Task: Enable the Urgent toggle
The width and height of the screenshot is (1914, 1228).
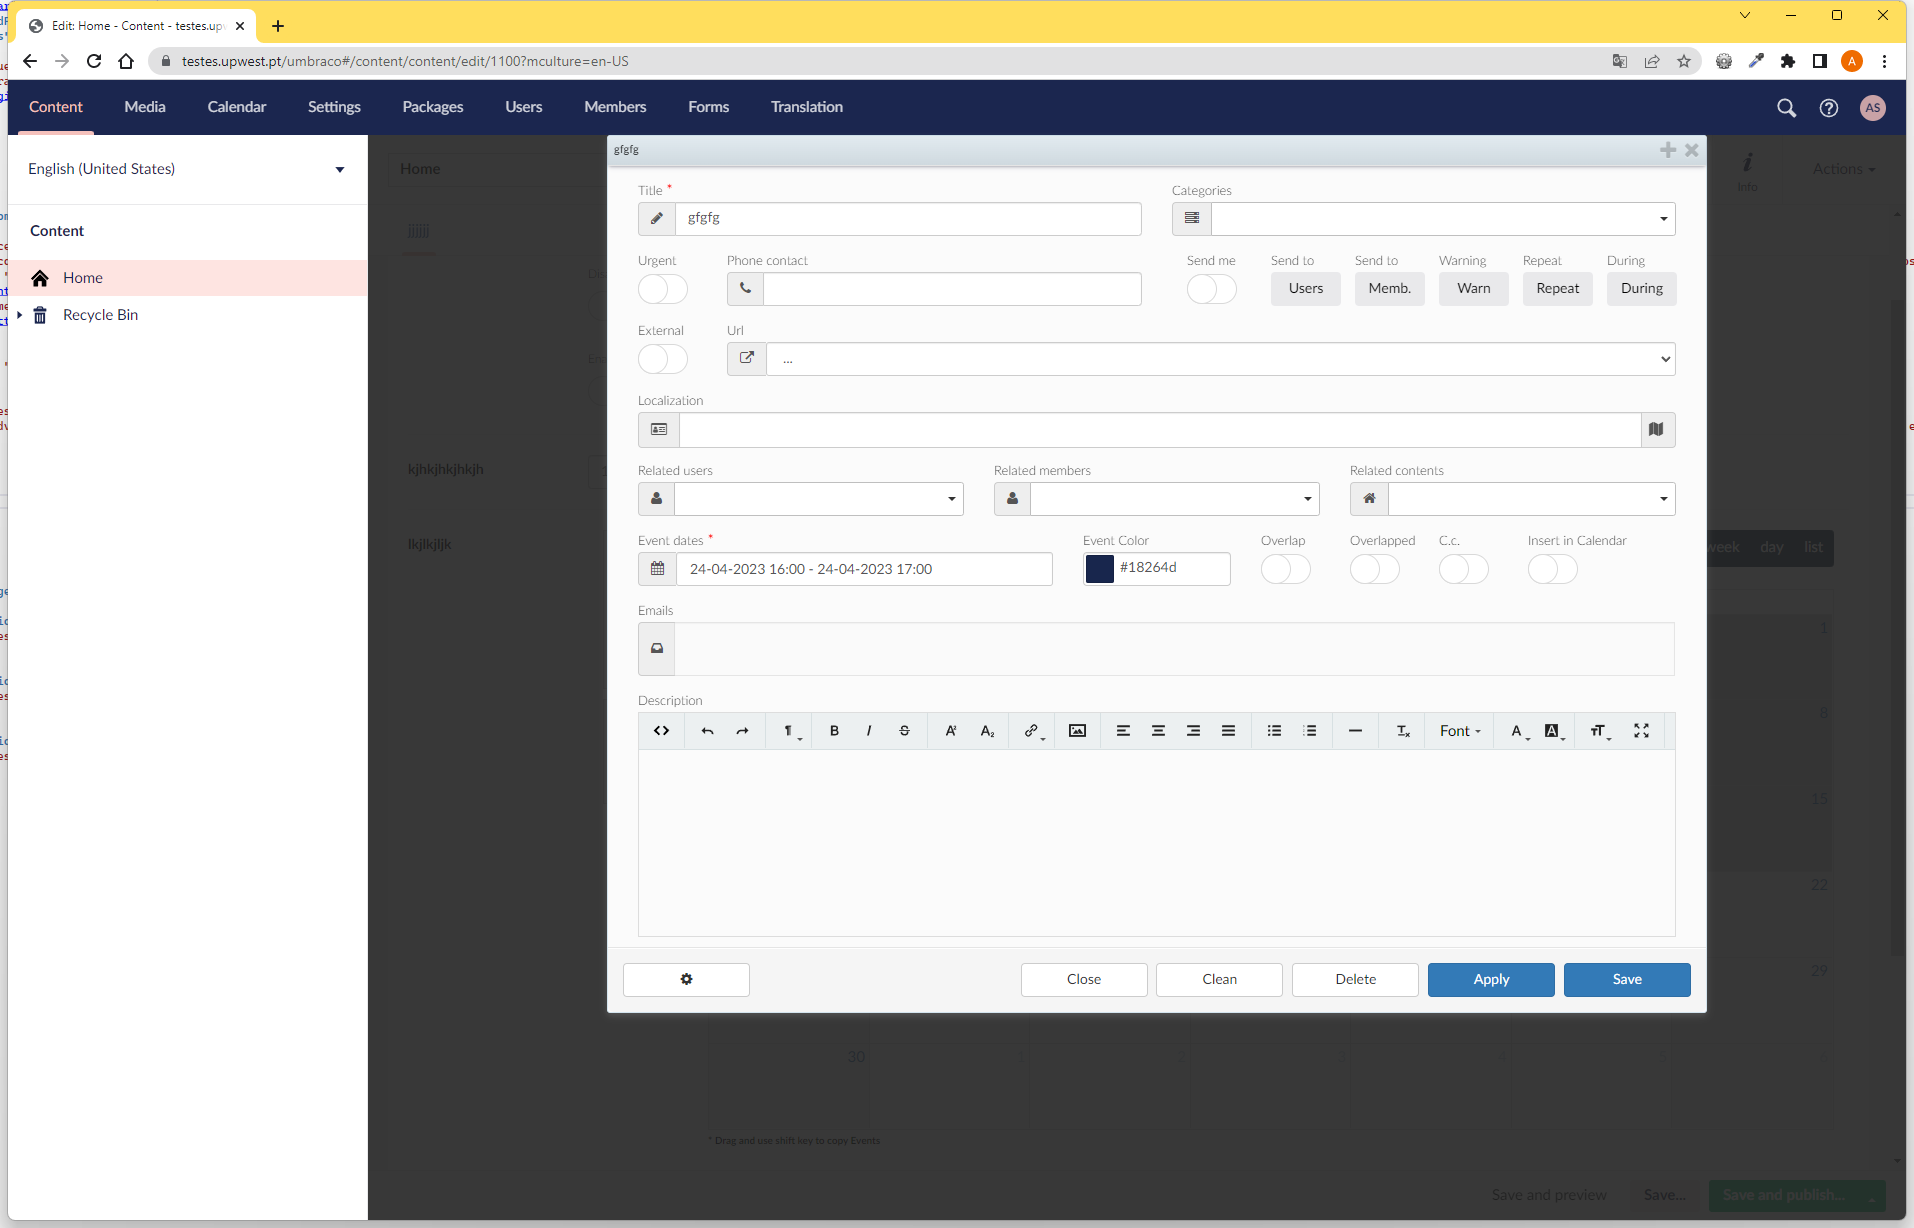Action: click(662, 289)
